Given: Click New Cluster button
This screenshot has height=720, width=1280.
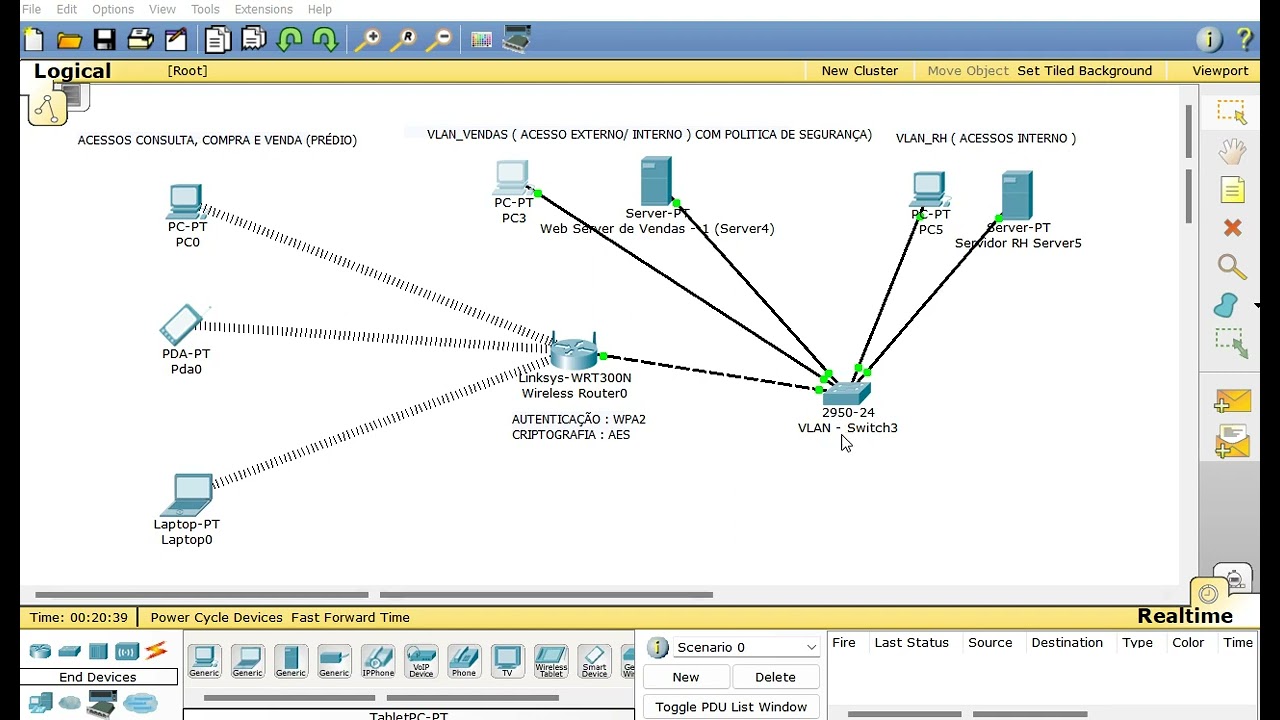Looking at the screenshot, I should pos(860,71).
